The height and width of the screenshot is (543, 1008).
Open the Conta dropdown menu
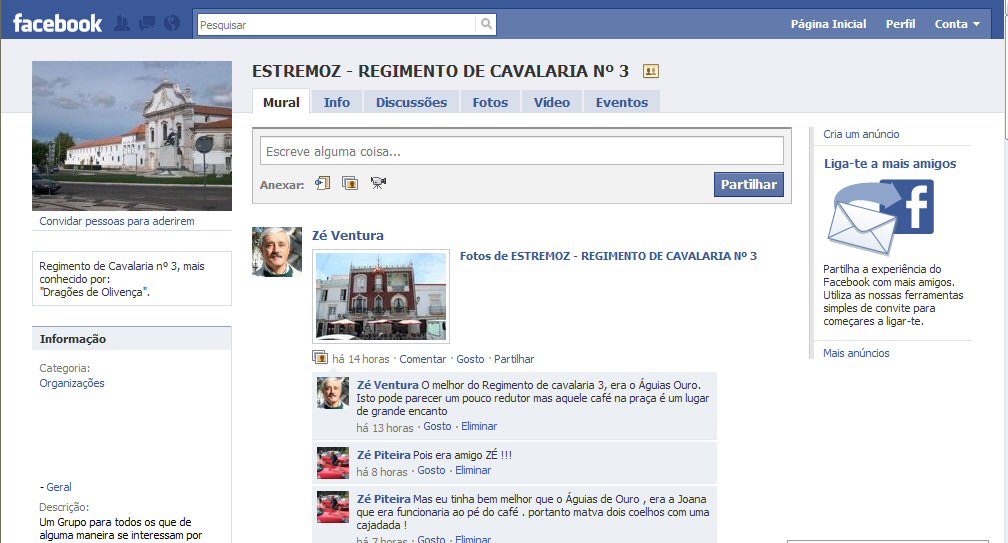[x=957, y=24]
